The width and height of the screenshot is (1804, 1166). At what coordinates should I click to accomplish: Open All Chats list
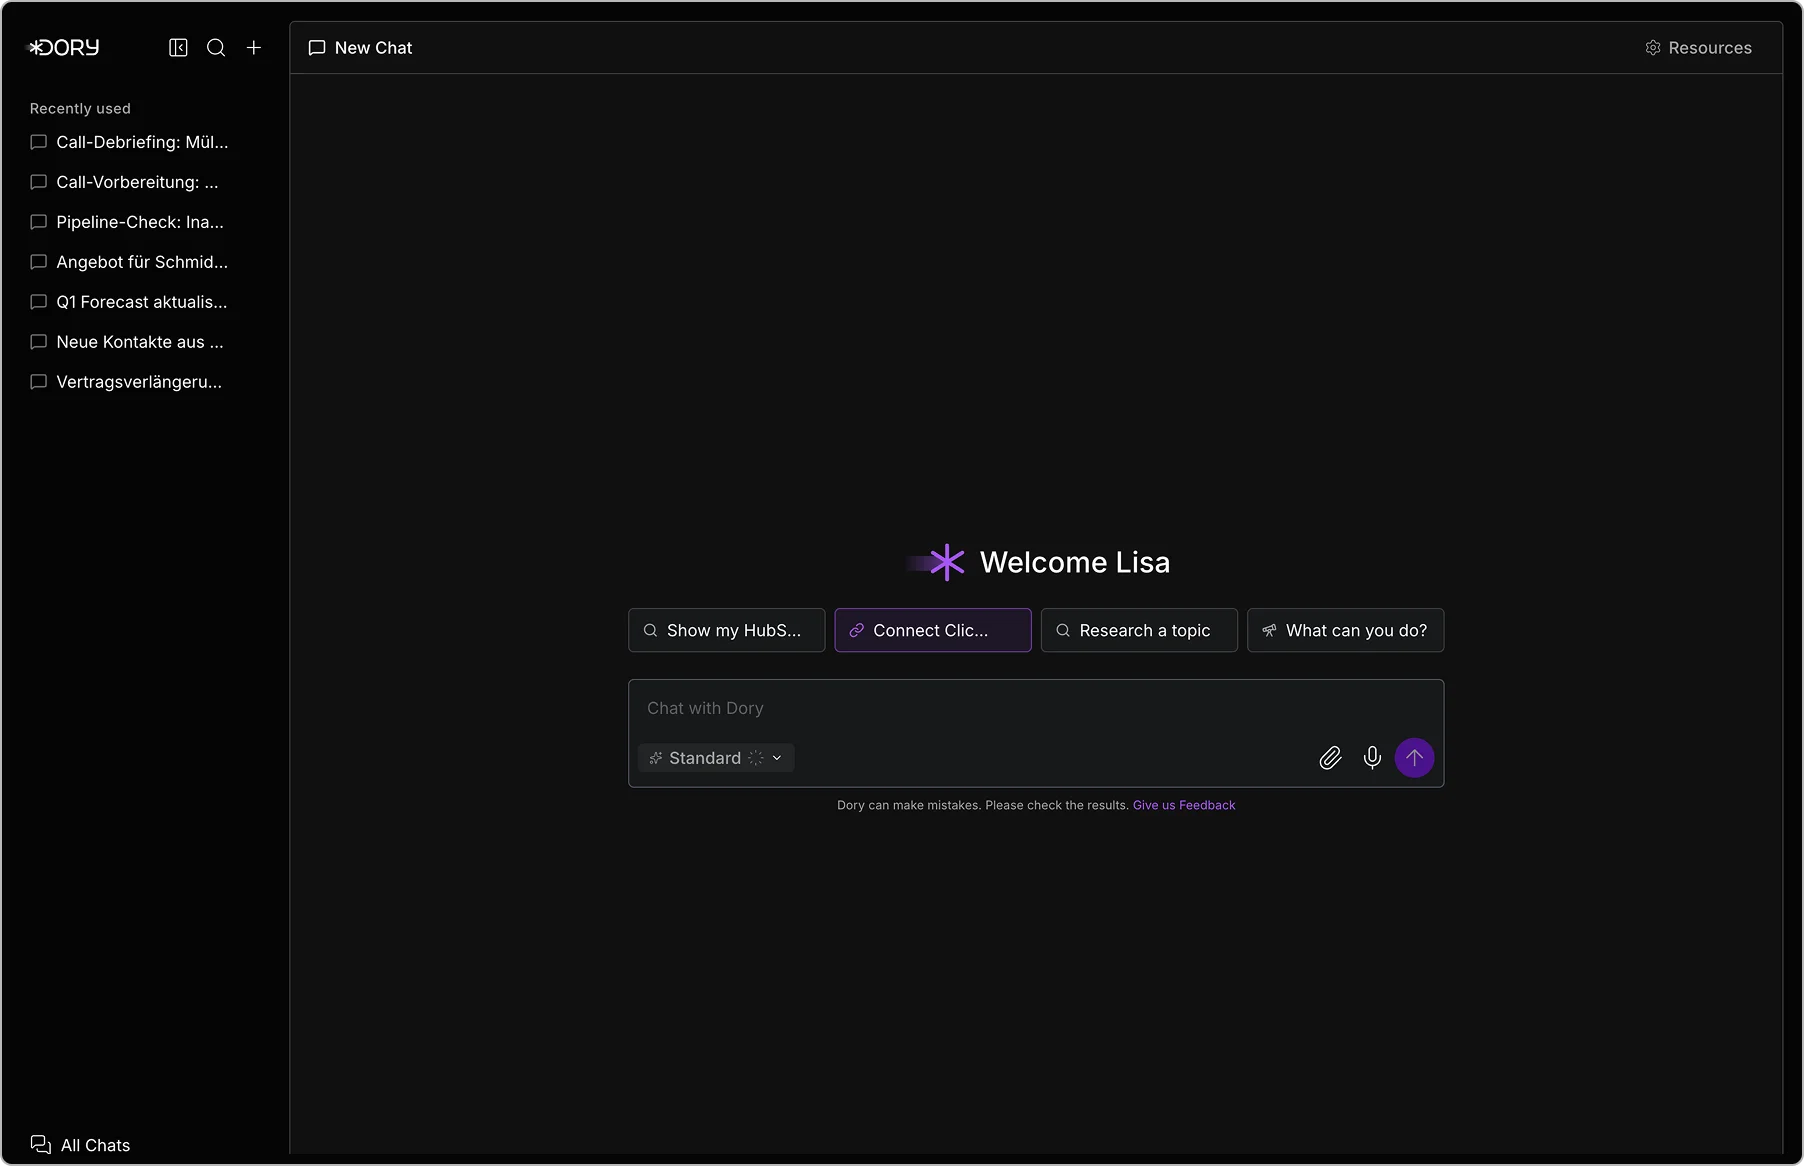(x=81, y=1145)
